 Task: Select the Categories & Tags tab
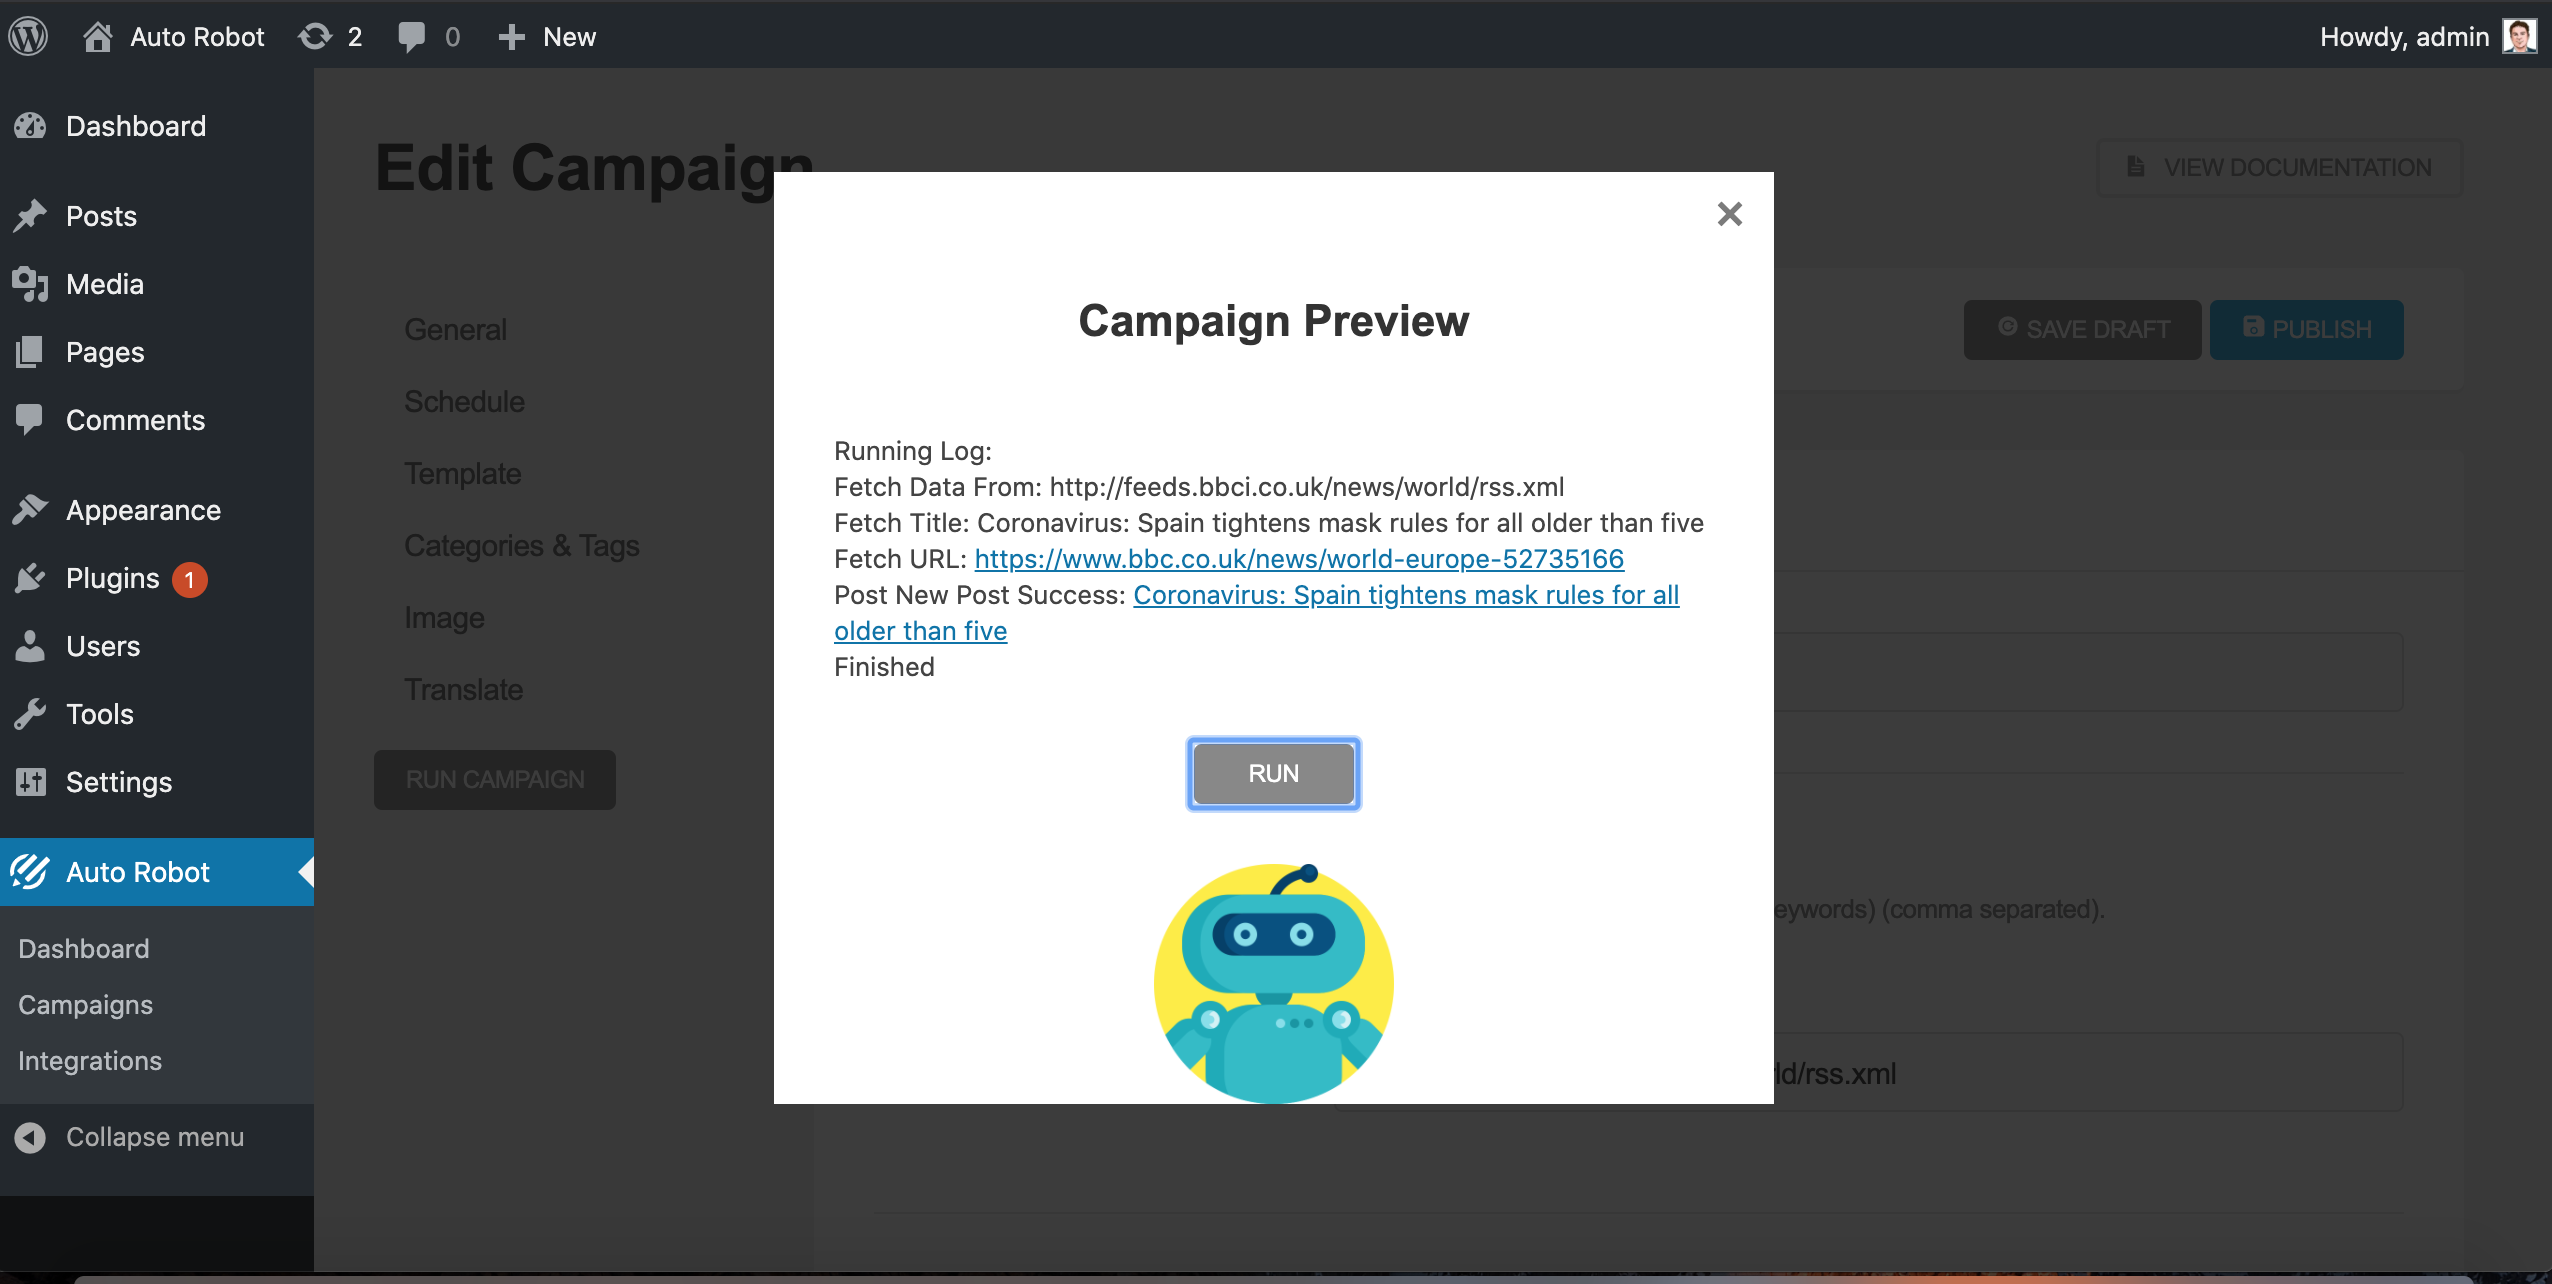pos(522,545)
